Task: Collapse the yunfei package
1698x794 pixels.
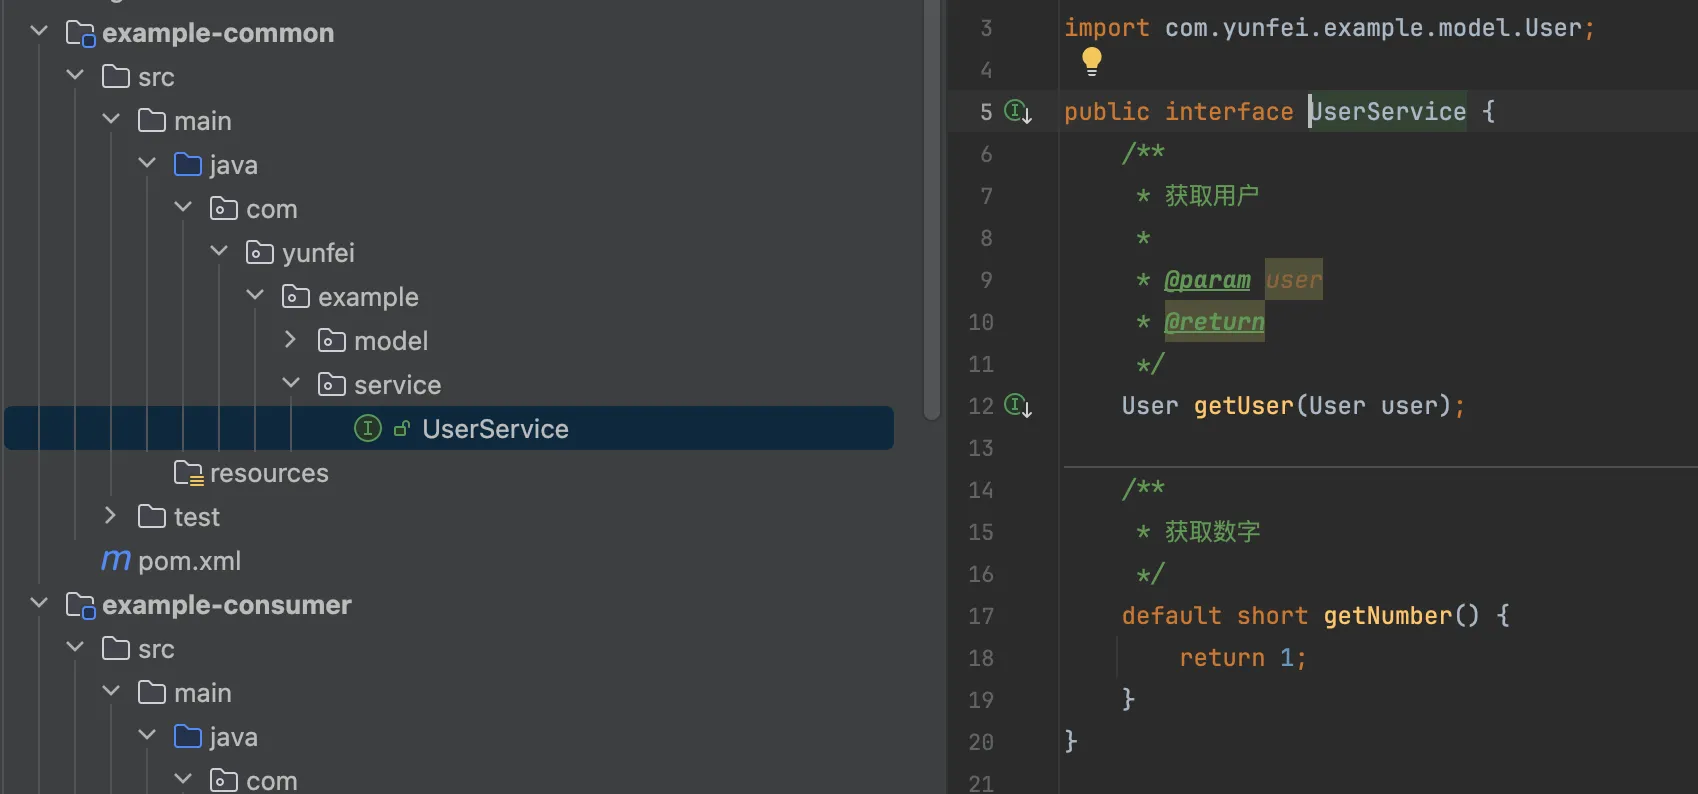Action: point(219,251)
